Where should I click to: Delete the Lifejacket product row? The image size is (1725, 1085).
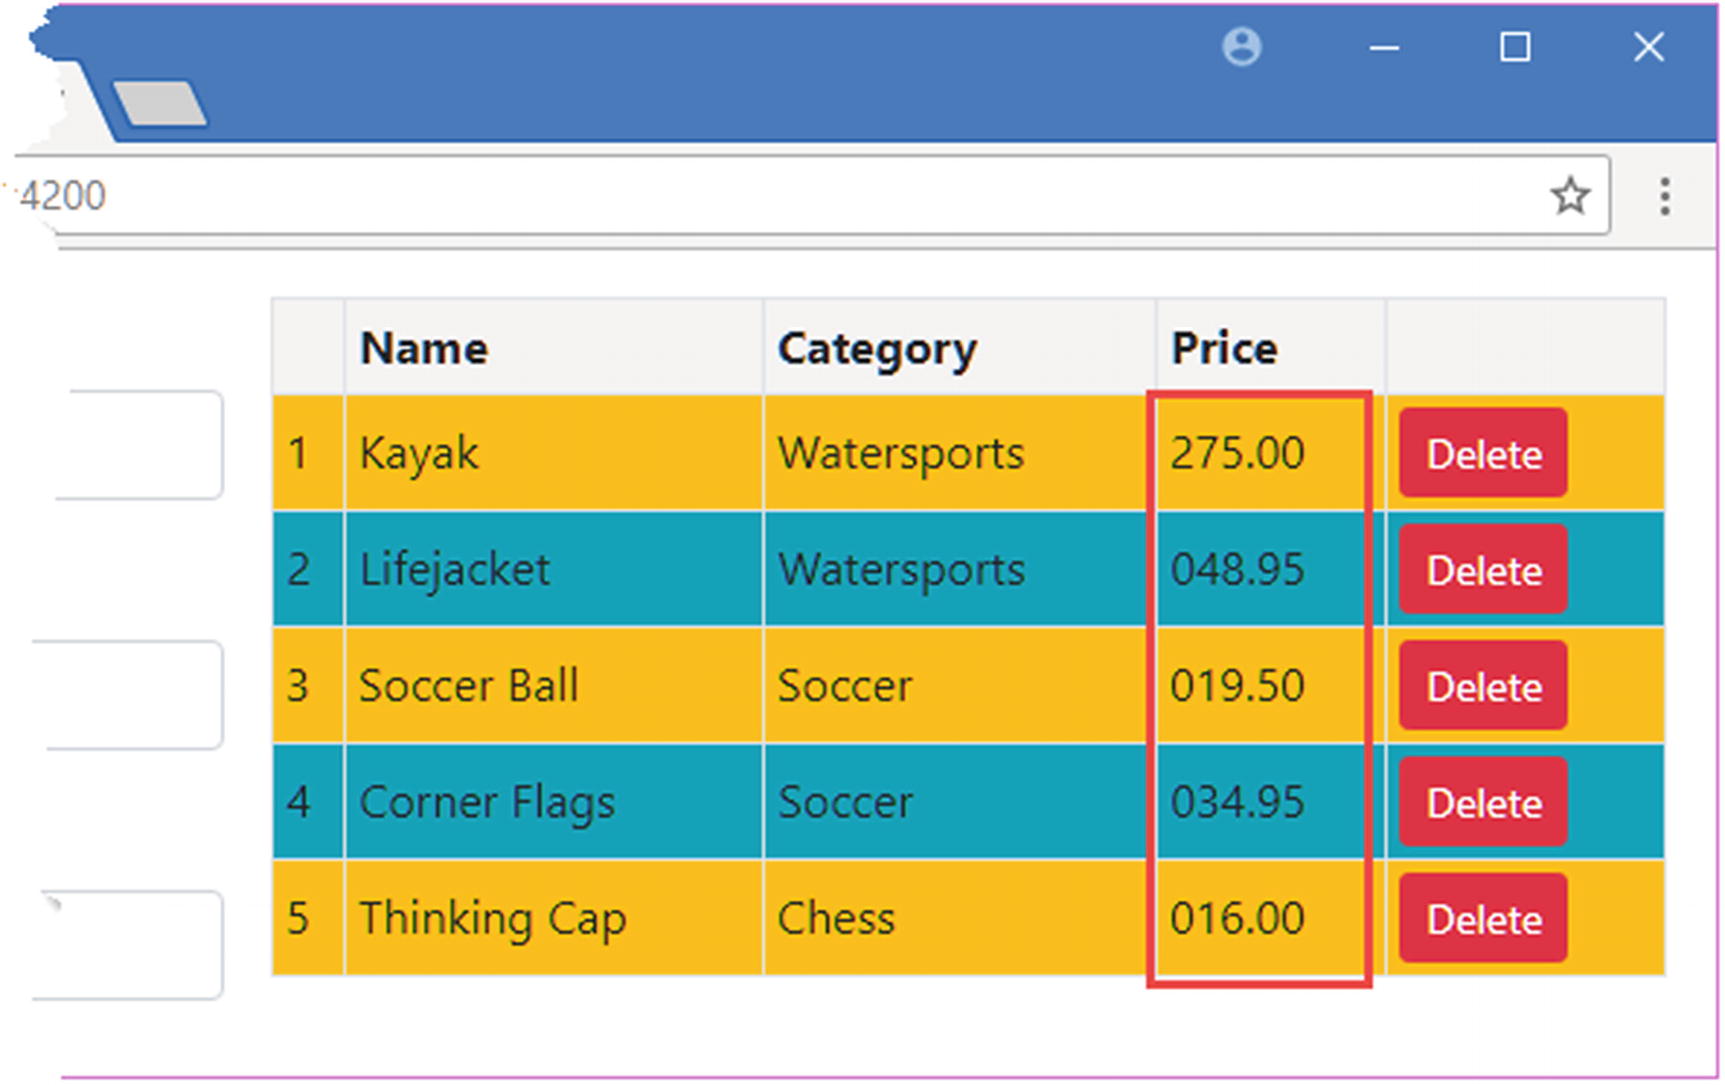tap(1482, 570)
